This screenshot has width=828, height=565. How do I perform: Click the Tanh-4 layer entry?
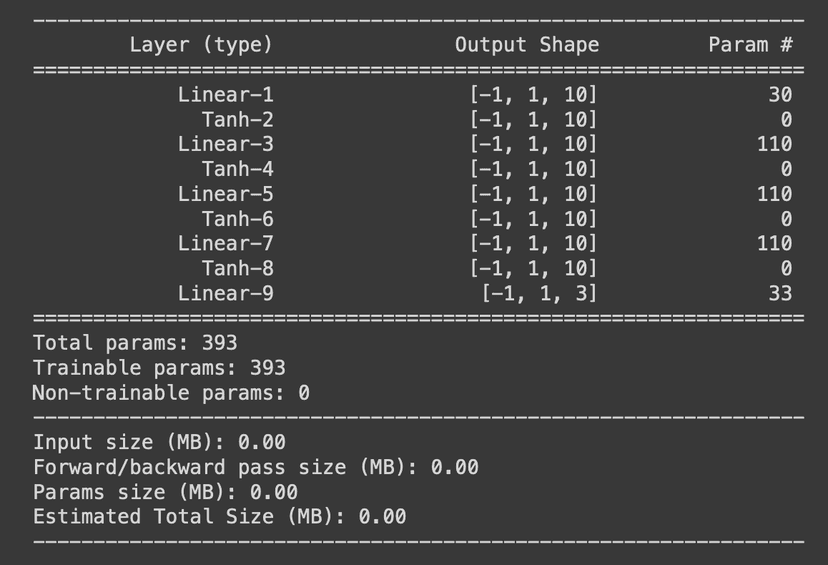(x=237, y=169)
